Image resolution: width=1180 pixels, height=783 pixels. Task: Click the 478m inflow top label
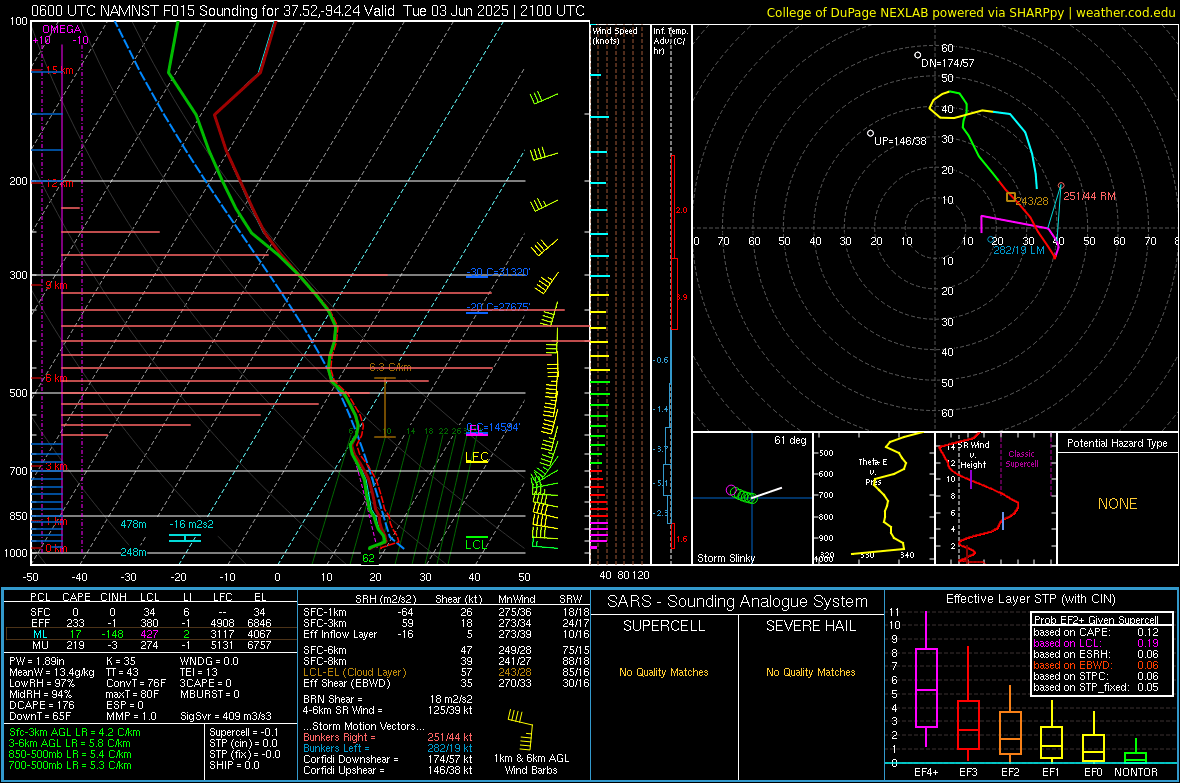point(133,524)
